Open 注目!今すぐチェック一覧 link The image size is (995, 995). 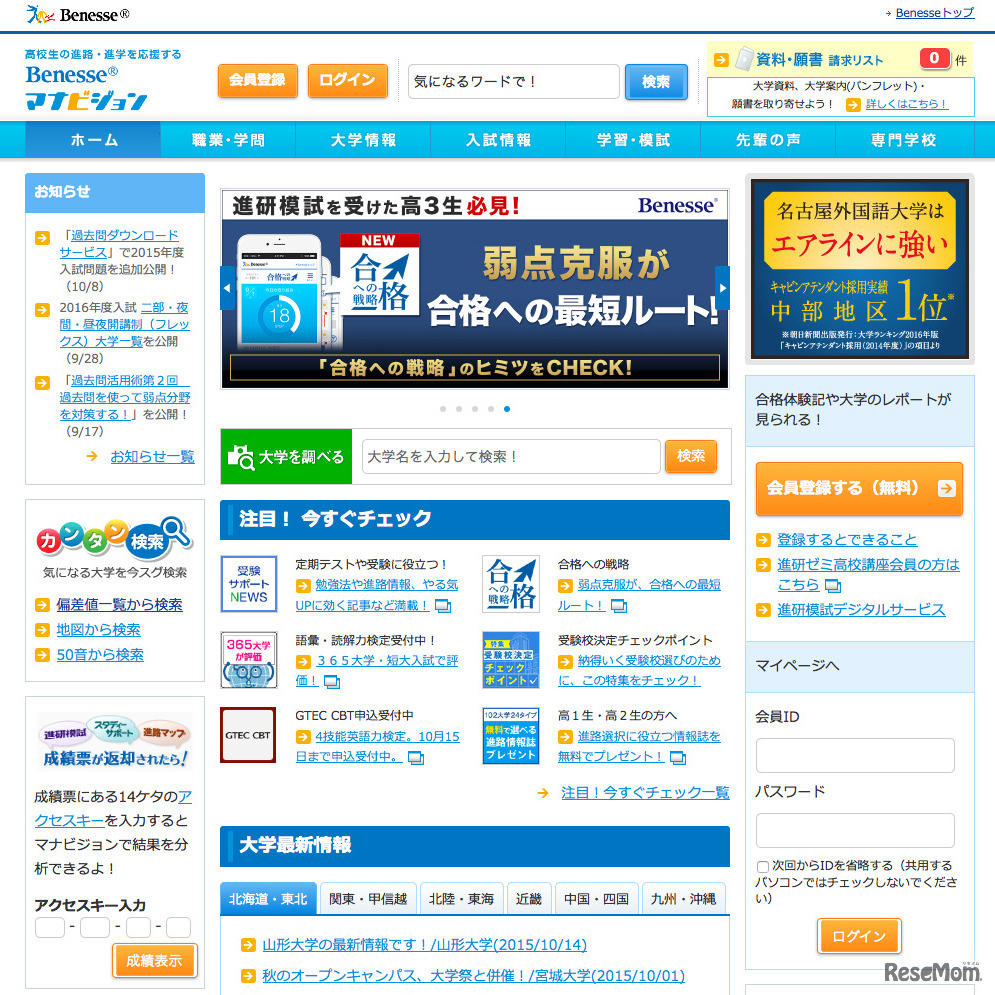[645, 793]
